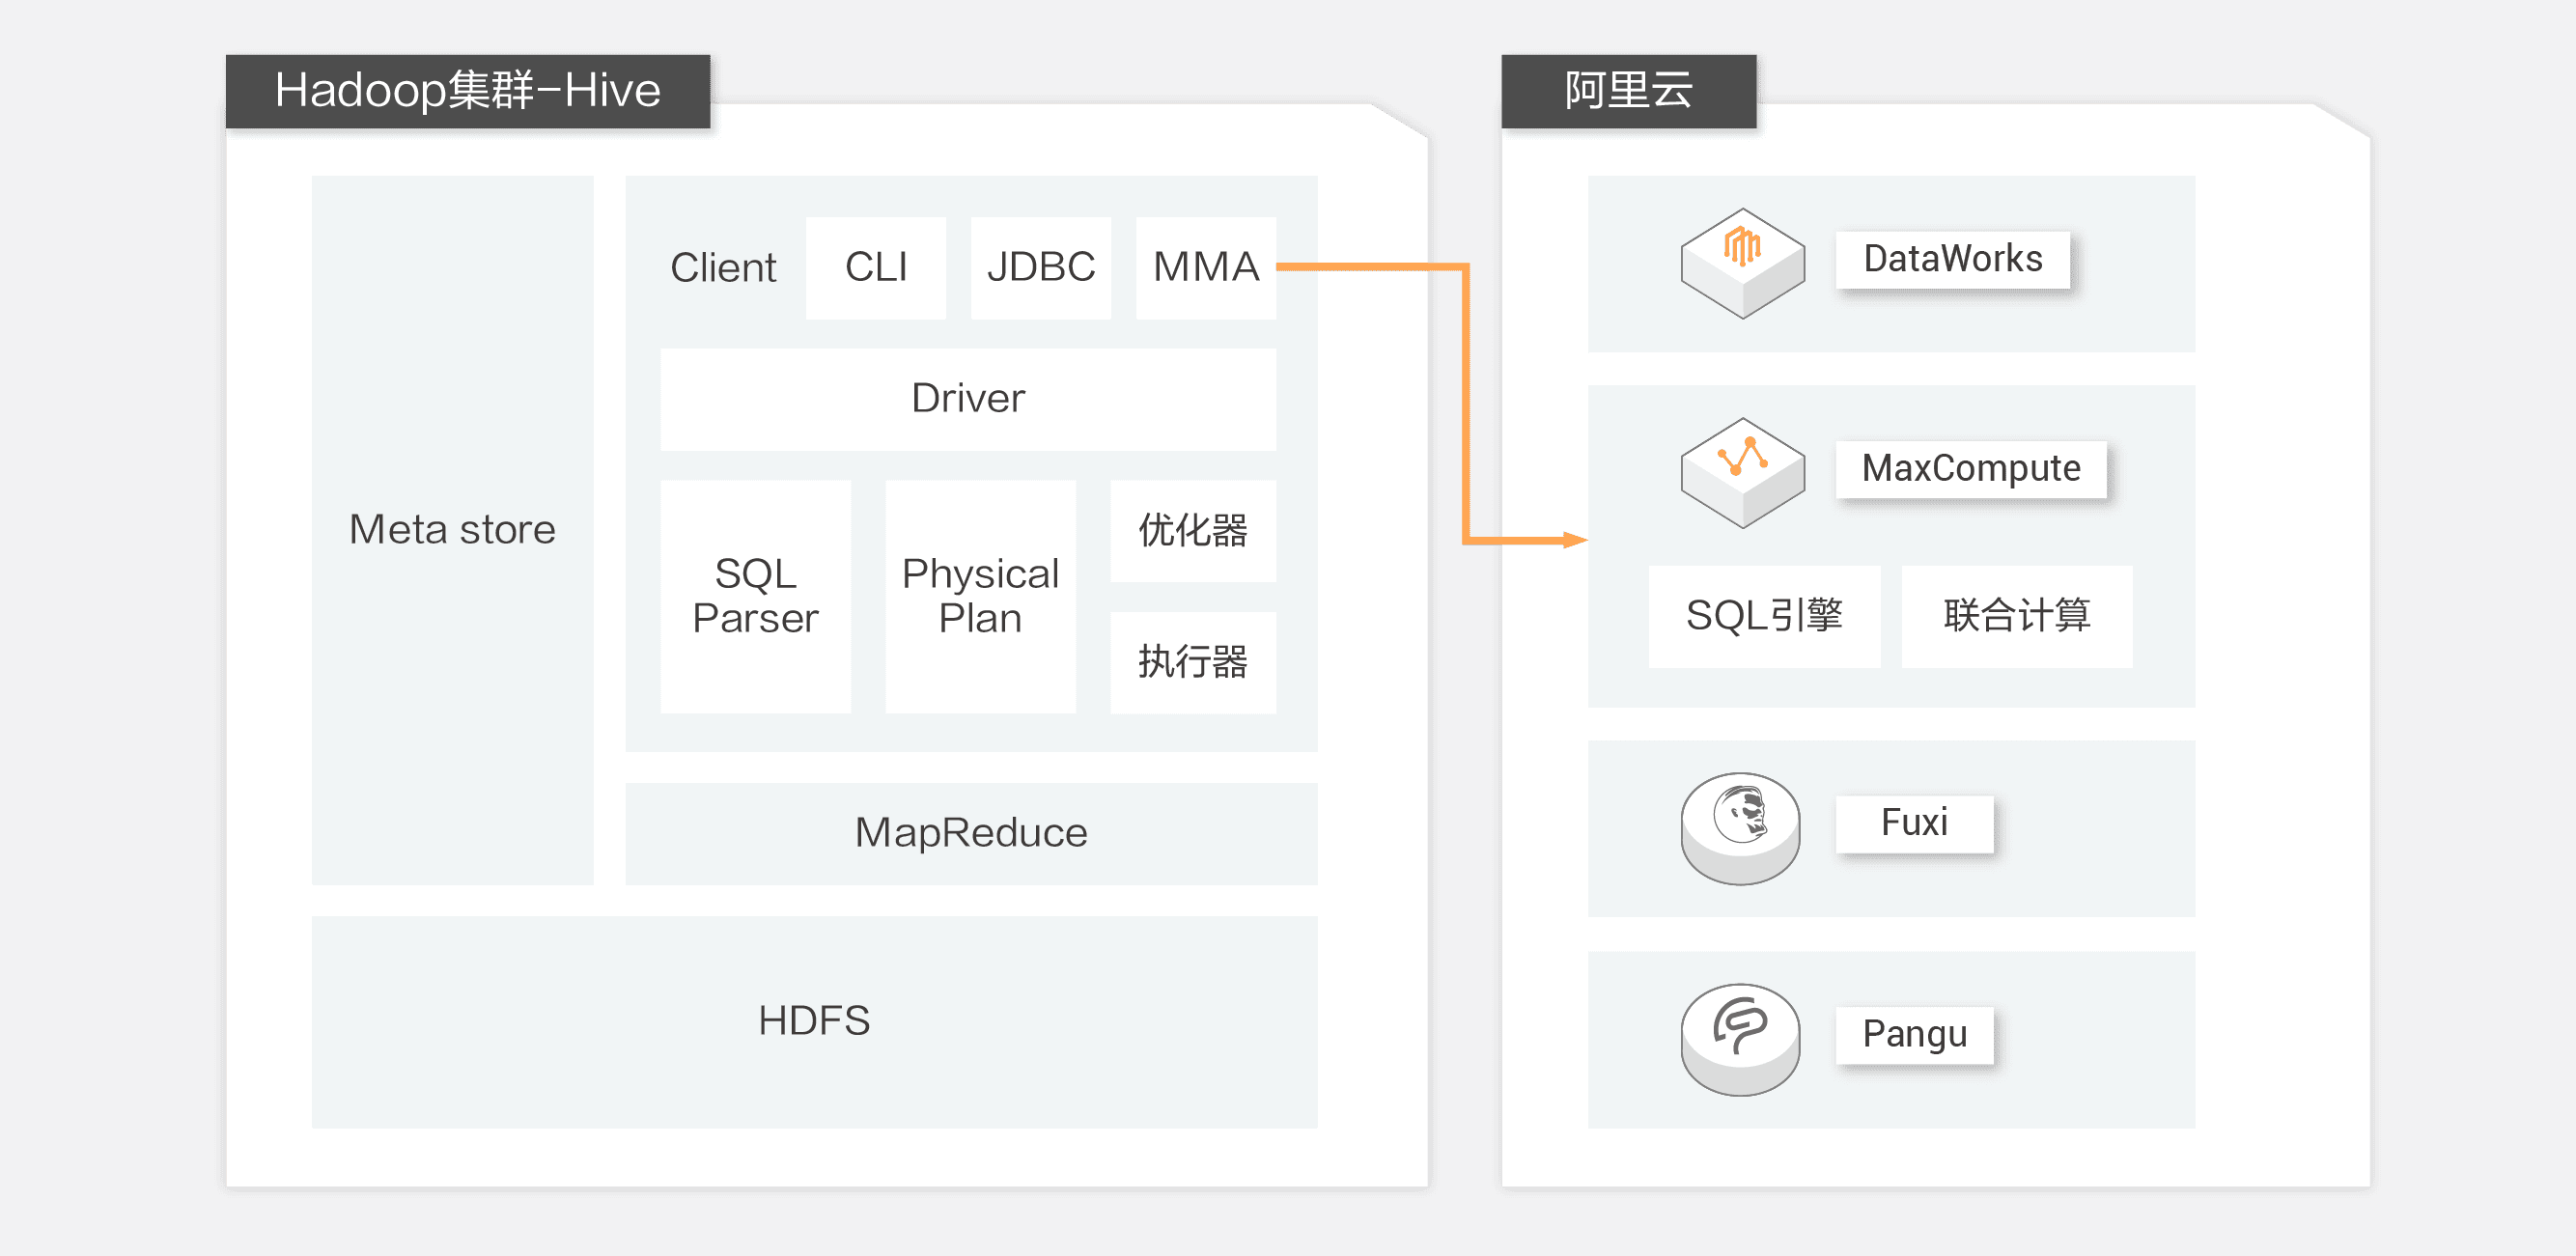Select the MaxCompute label
2576x1256 pixels.
(x=1970, y=469)
